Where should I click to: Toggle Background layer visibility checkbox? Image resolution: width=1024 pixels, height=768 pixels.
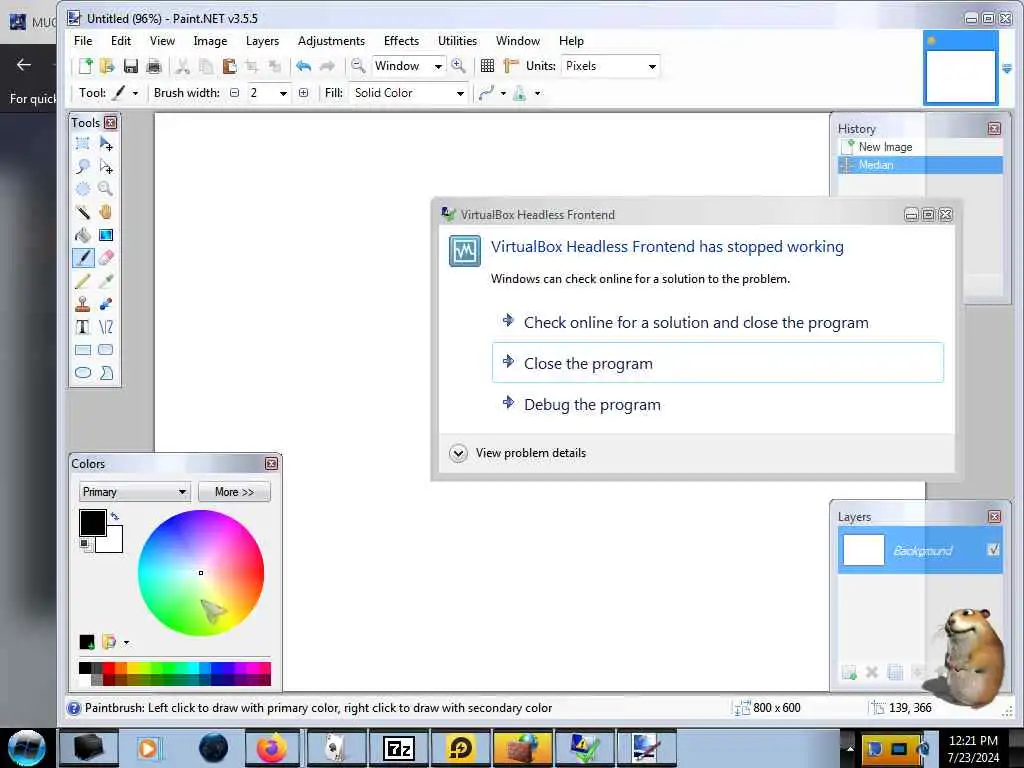click(x=993, y=550)
